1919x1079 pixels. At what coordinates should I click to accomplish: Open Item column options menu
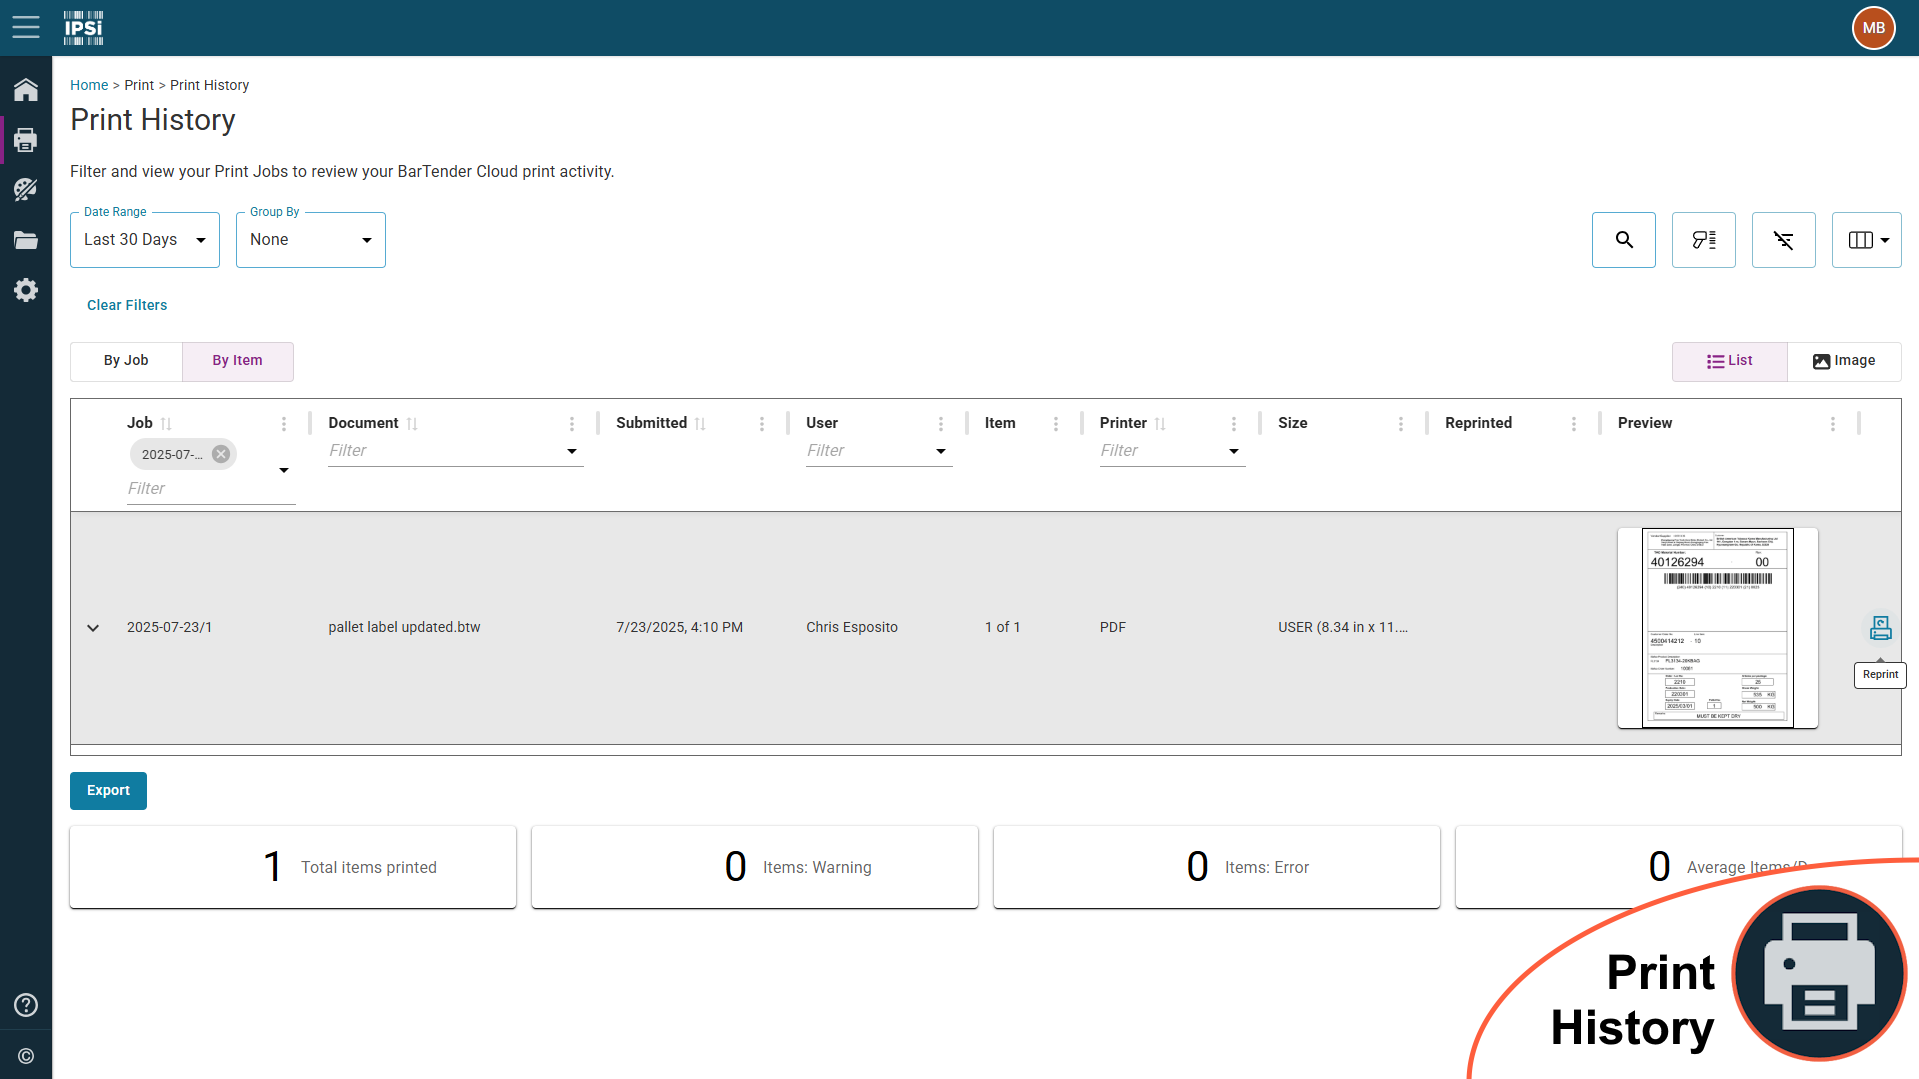click(x=1056, y=424)
